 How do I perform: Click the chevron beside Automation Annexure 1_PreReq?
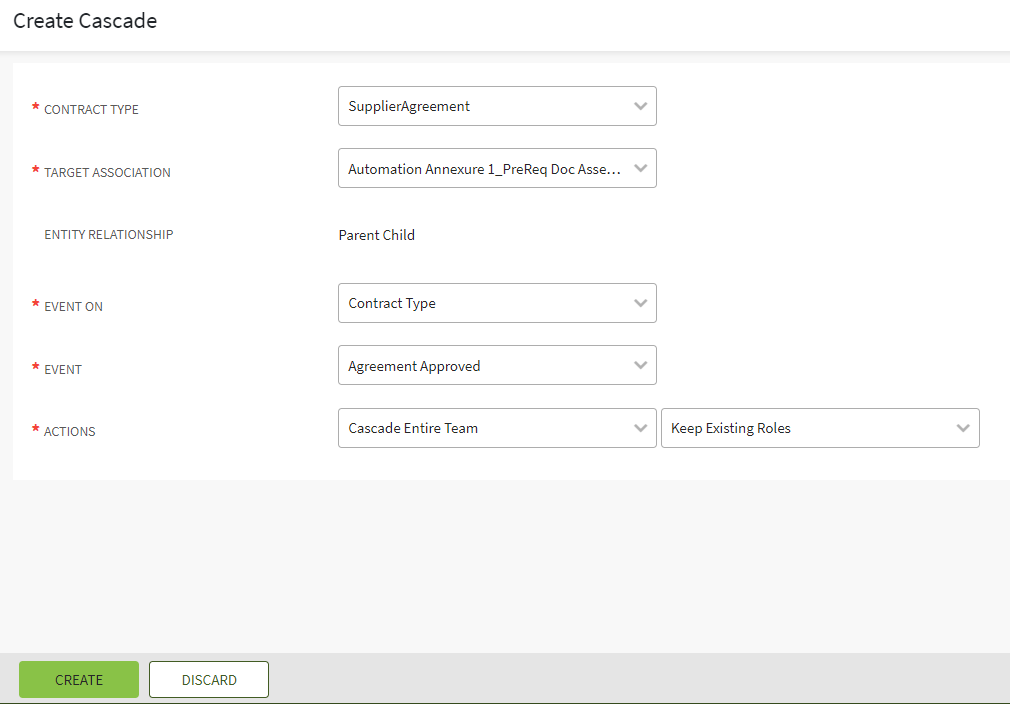(641, 169)
